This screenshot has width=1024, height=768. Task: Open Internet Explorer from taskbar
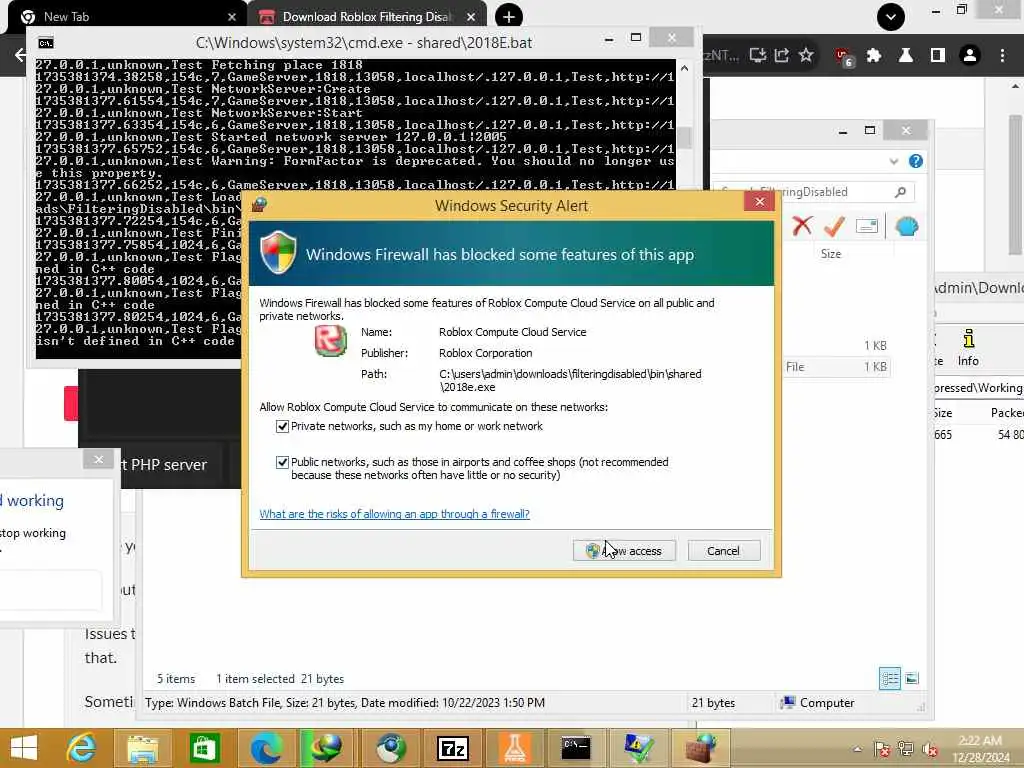[82, 748]
